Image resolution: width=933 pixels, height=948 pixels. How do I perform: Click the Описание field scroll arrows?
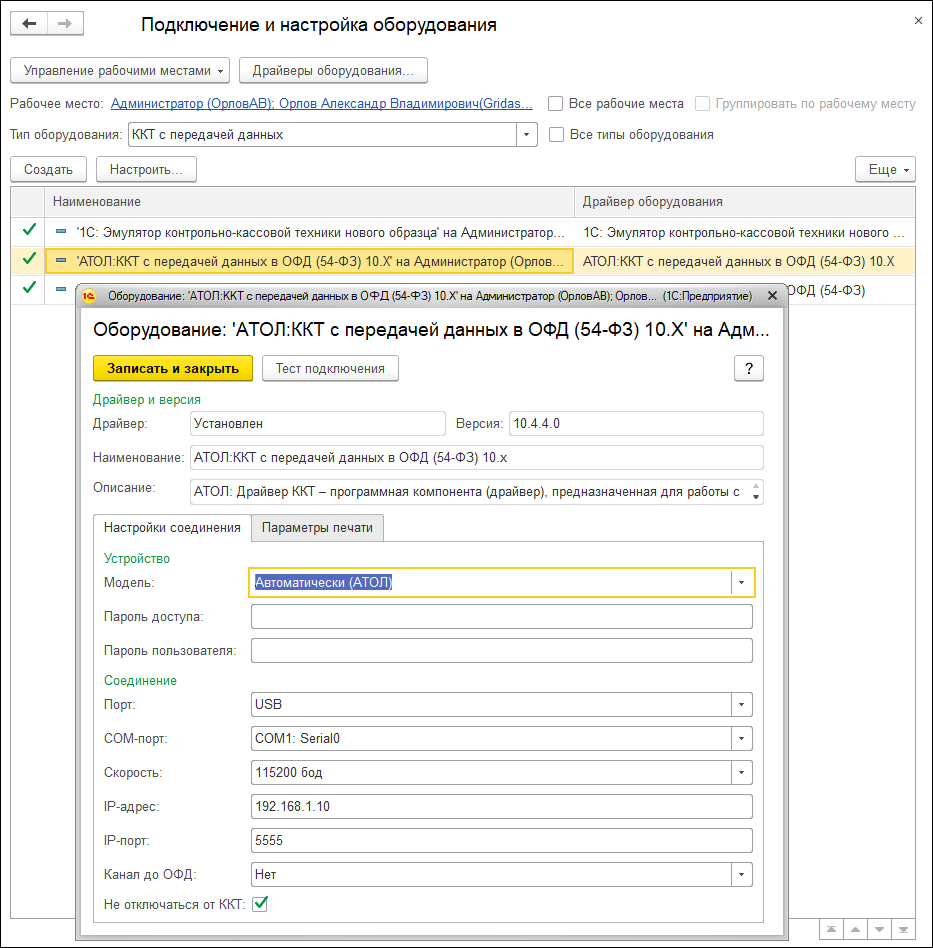pyautogui.click(x=756, y=492)
